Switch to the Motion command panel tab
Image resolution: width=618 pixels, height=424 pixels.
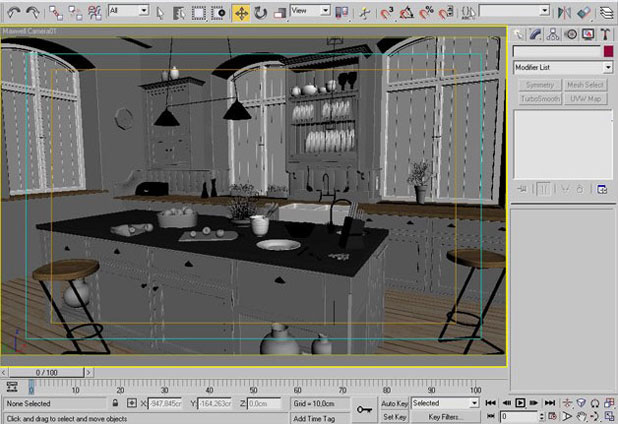tap(571, 34)
